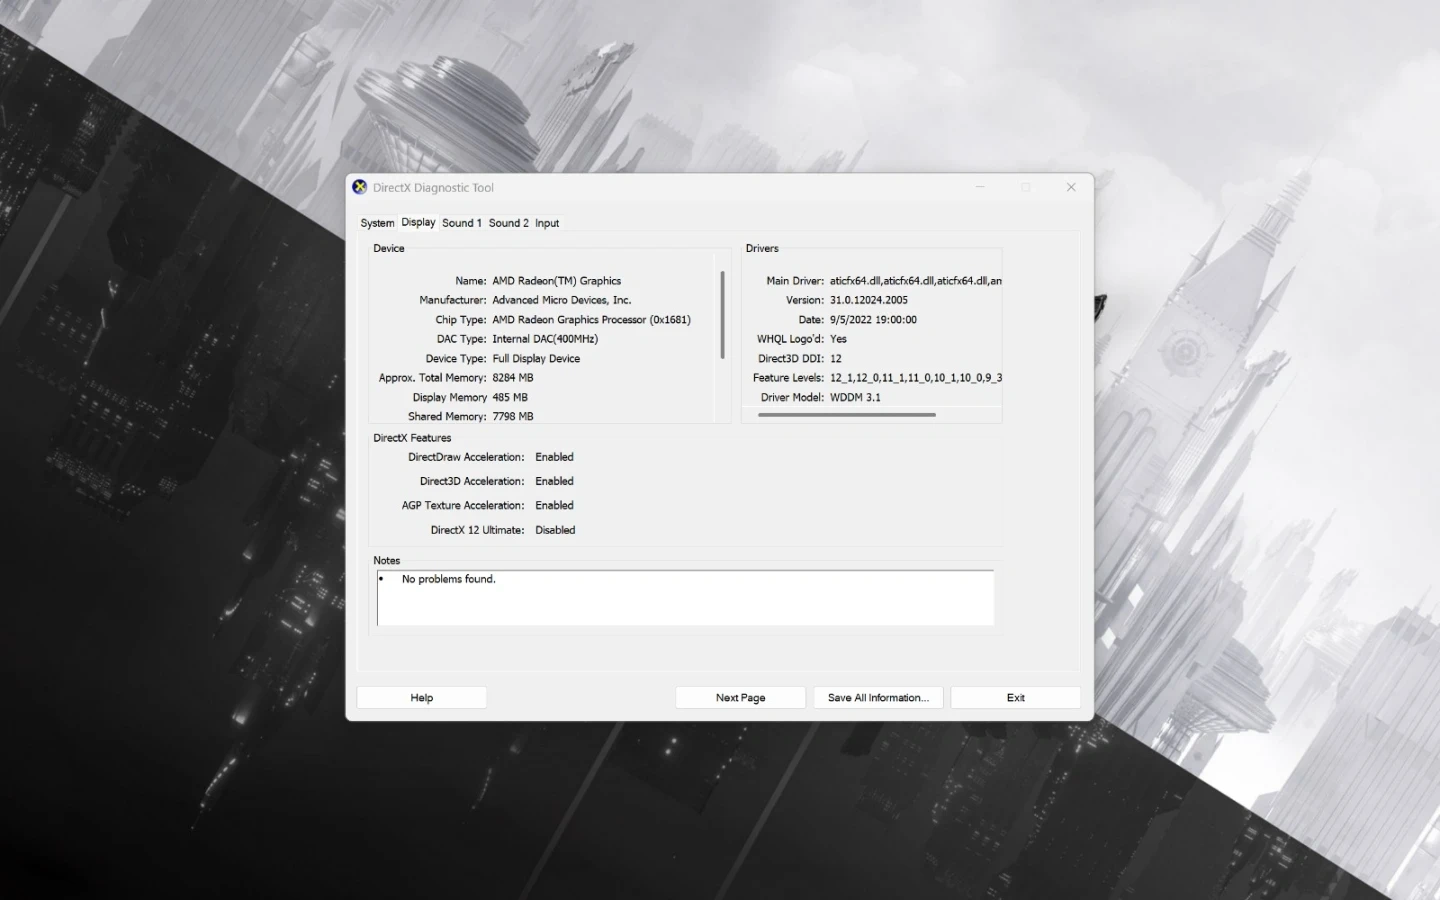
Task: Click the DirectX icon in the title bar
Action: tap(360, 187)
